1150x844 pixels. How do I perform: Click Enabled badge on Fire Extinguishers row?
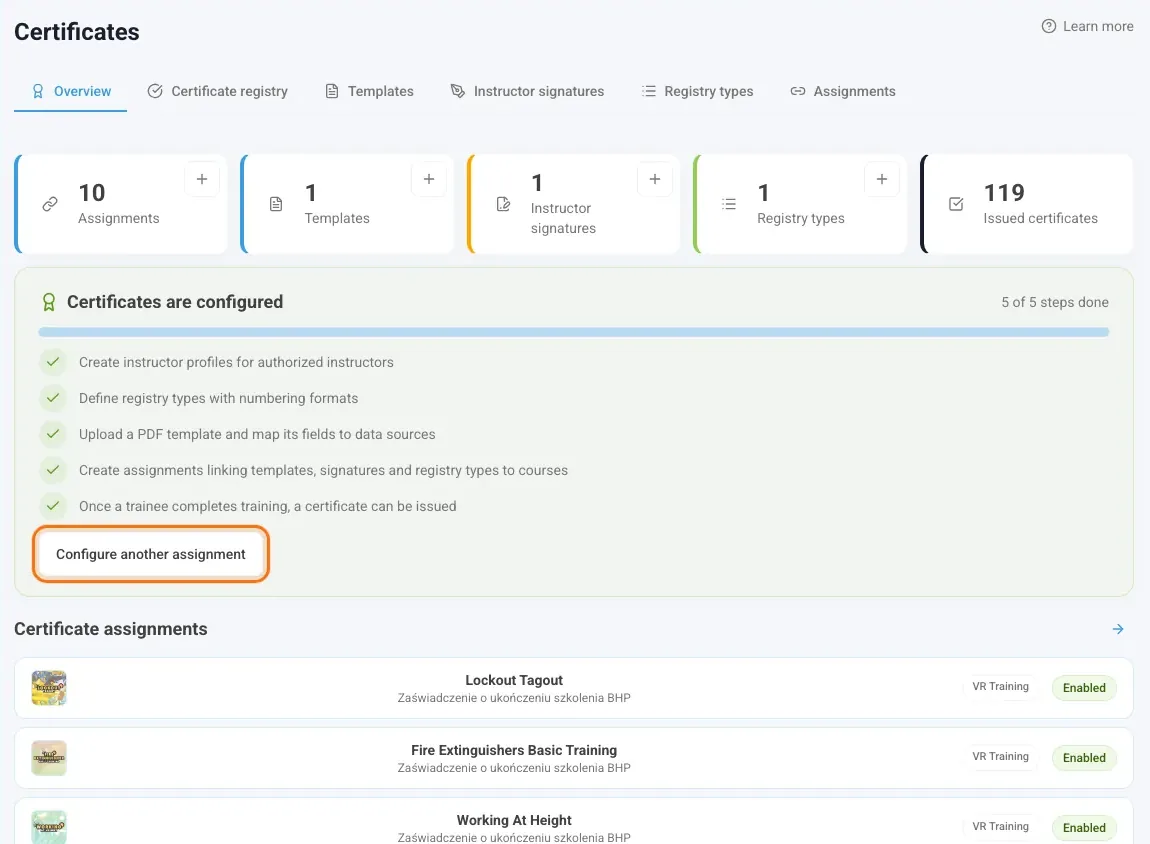click(1084, 757)
